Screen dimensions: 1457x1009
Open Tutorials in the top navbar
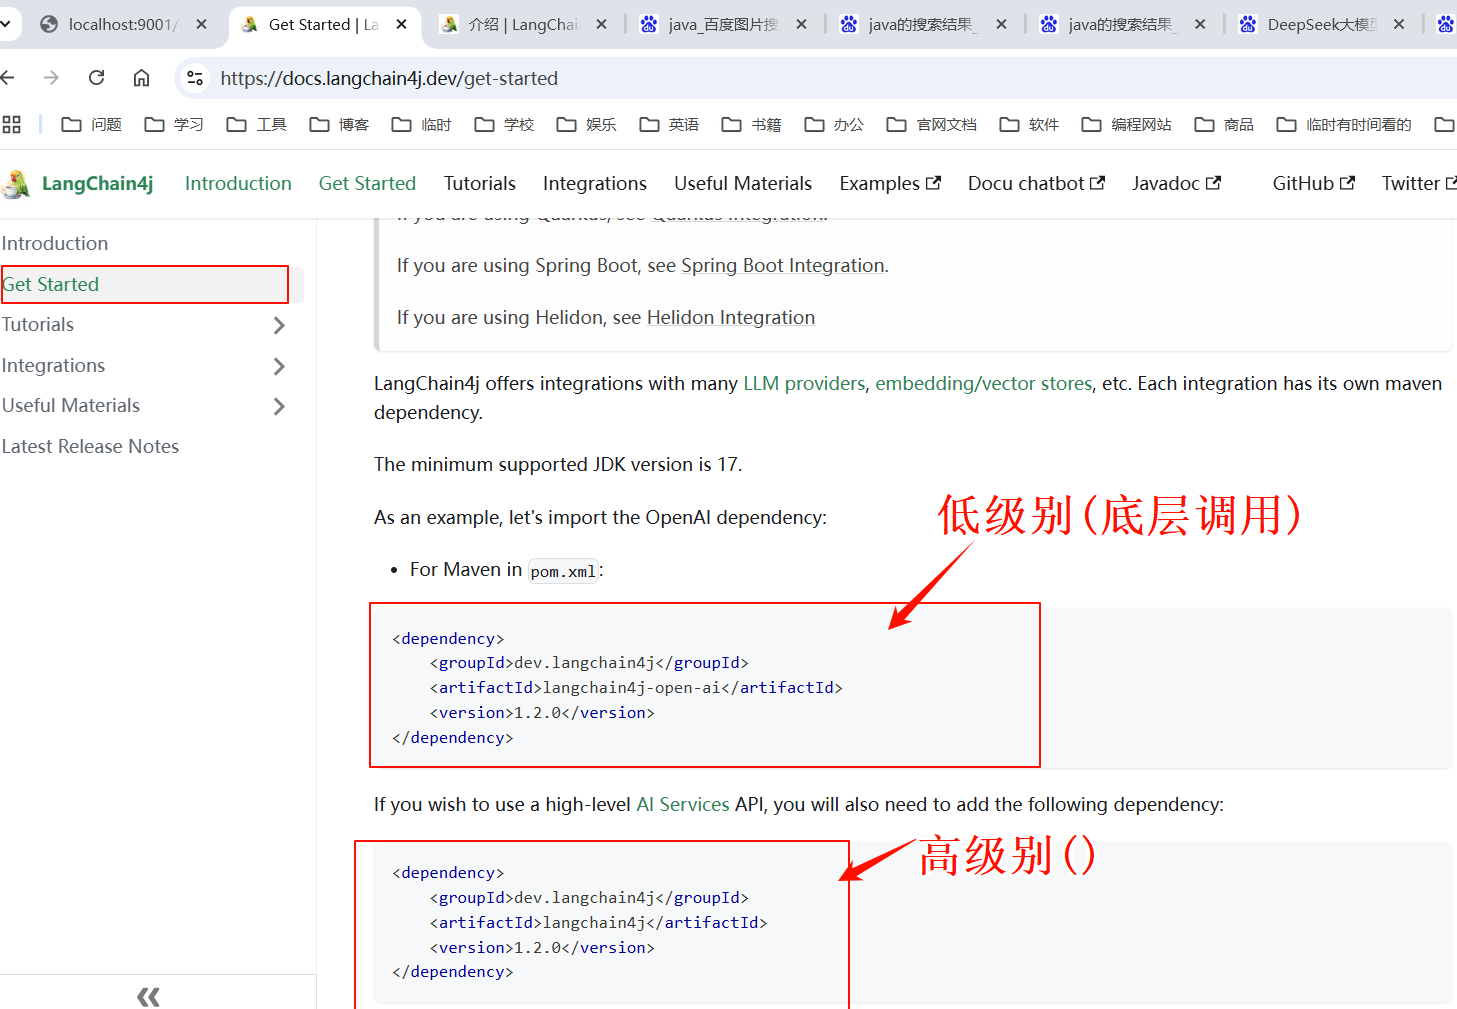480,183
